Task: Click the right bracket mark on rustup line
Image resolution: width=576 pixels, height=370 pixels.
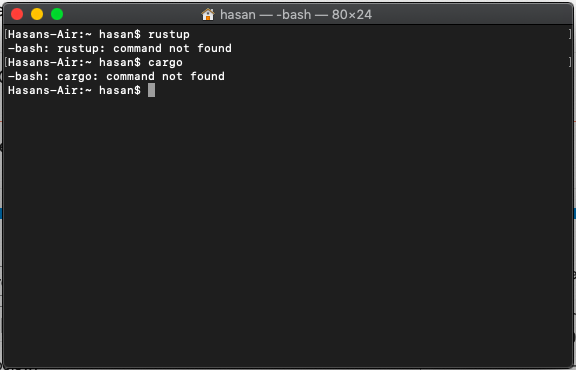Action: tap(570, 34)
